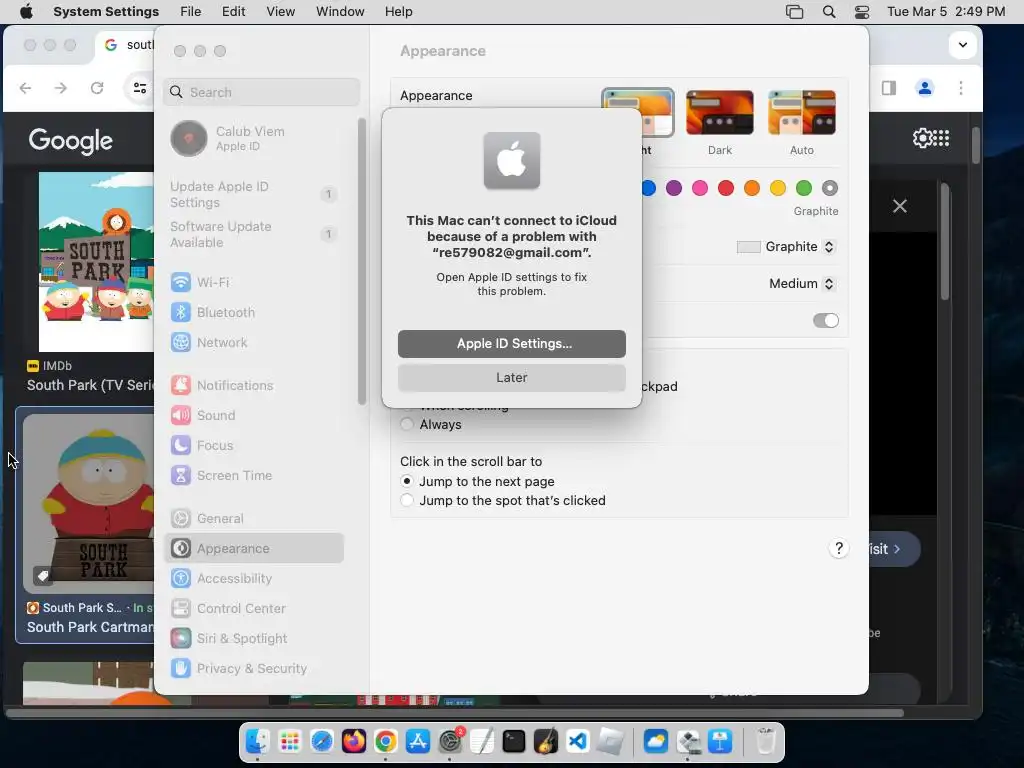Open Screen Time hourglass icon

click(x=181, y=475)
